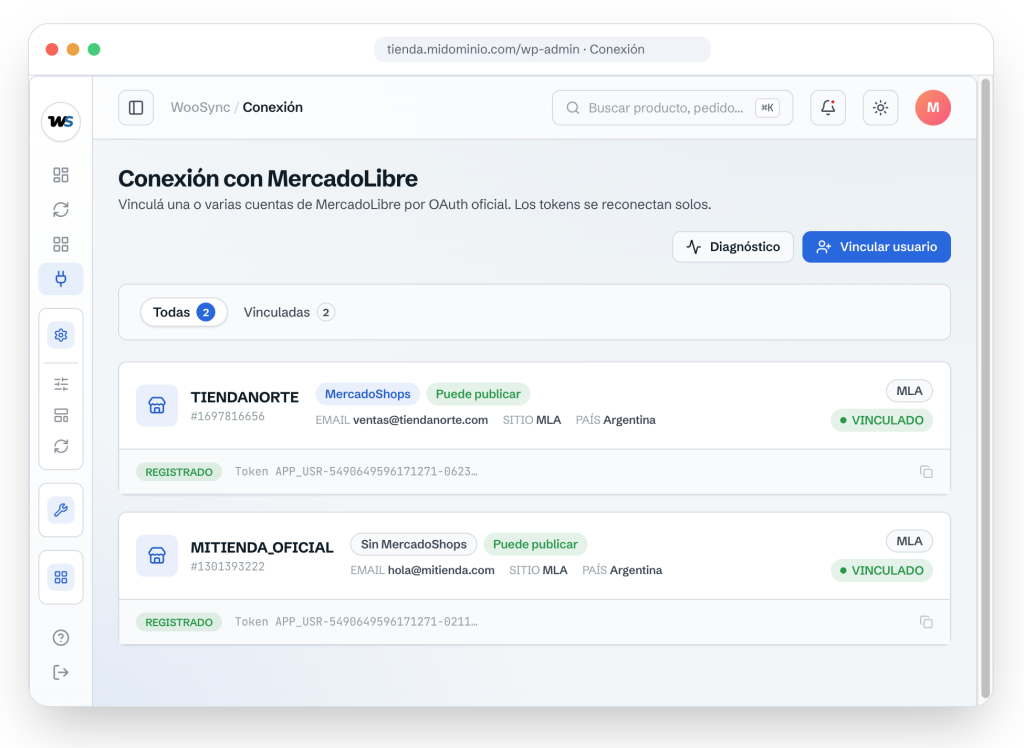Click the ⌘K shortcut badge

pos(767,108)
